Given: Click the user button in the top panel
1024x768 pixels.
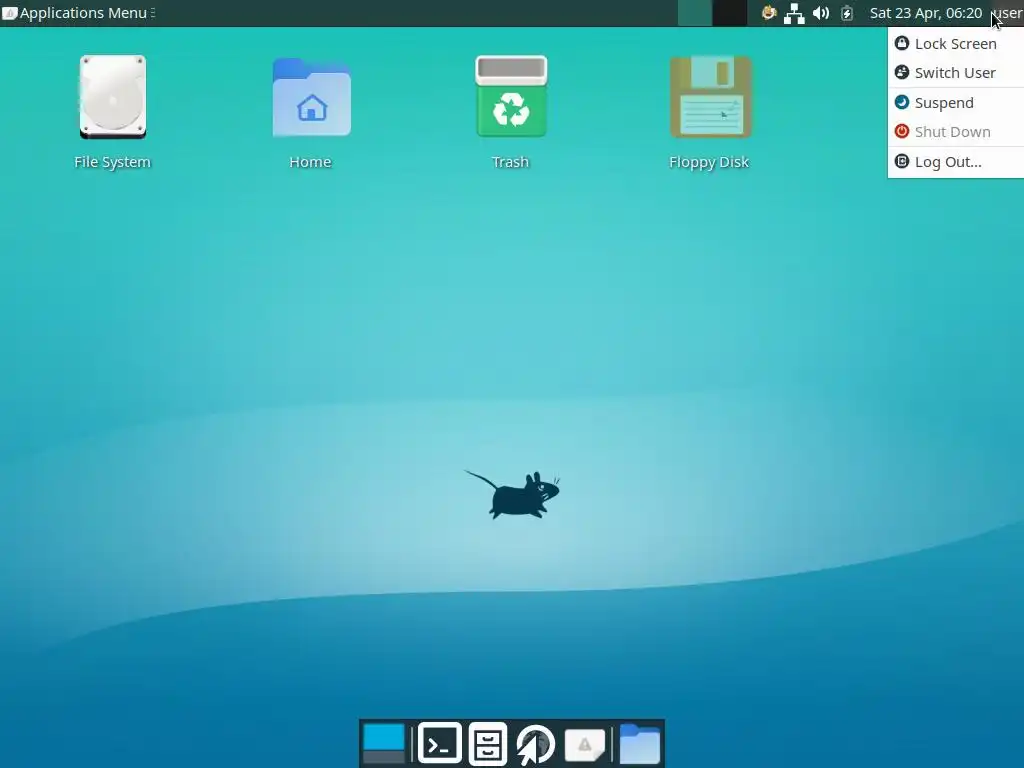Looking at the screenshot, I should 1006,13.
